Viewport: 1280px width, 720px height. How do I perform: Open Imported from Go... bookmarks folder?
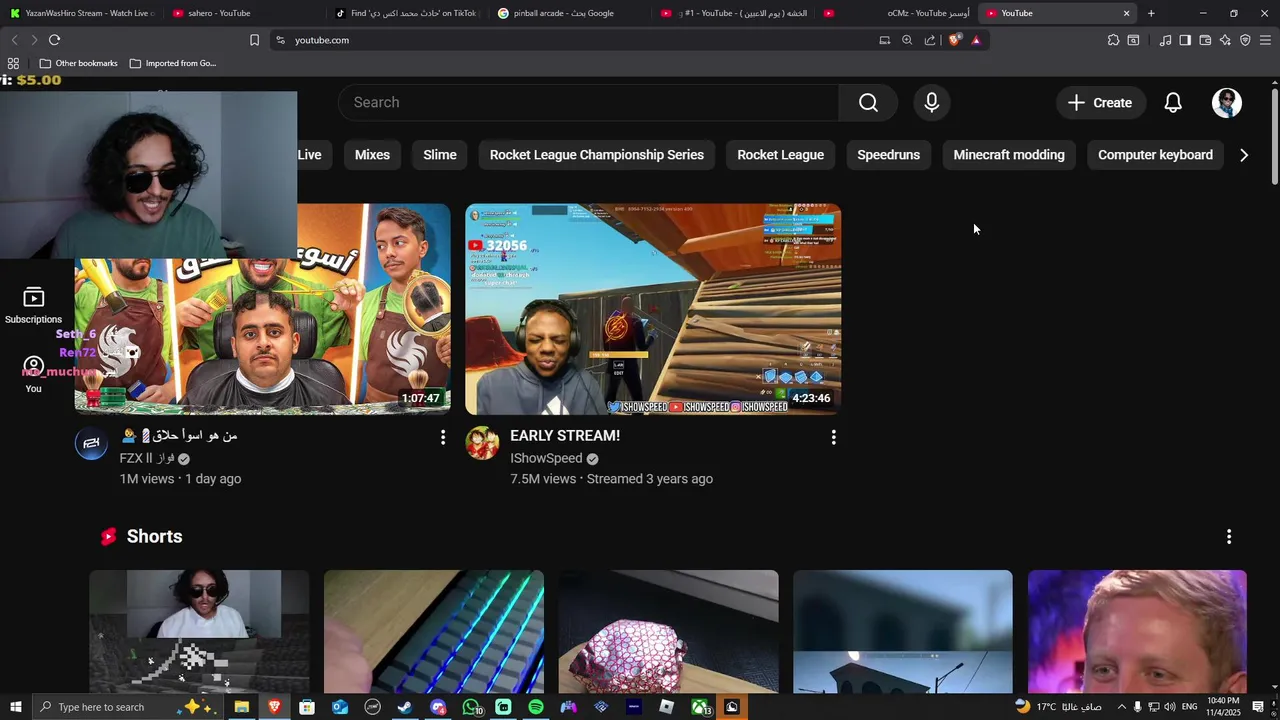(172, 63)
